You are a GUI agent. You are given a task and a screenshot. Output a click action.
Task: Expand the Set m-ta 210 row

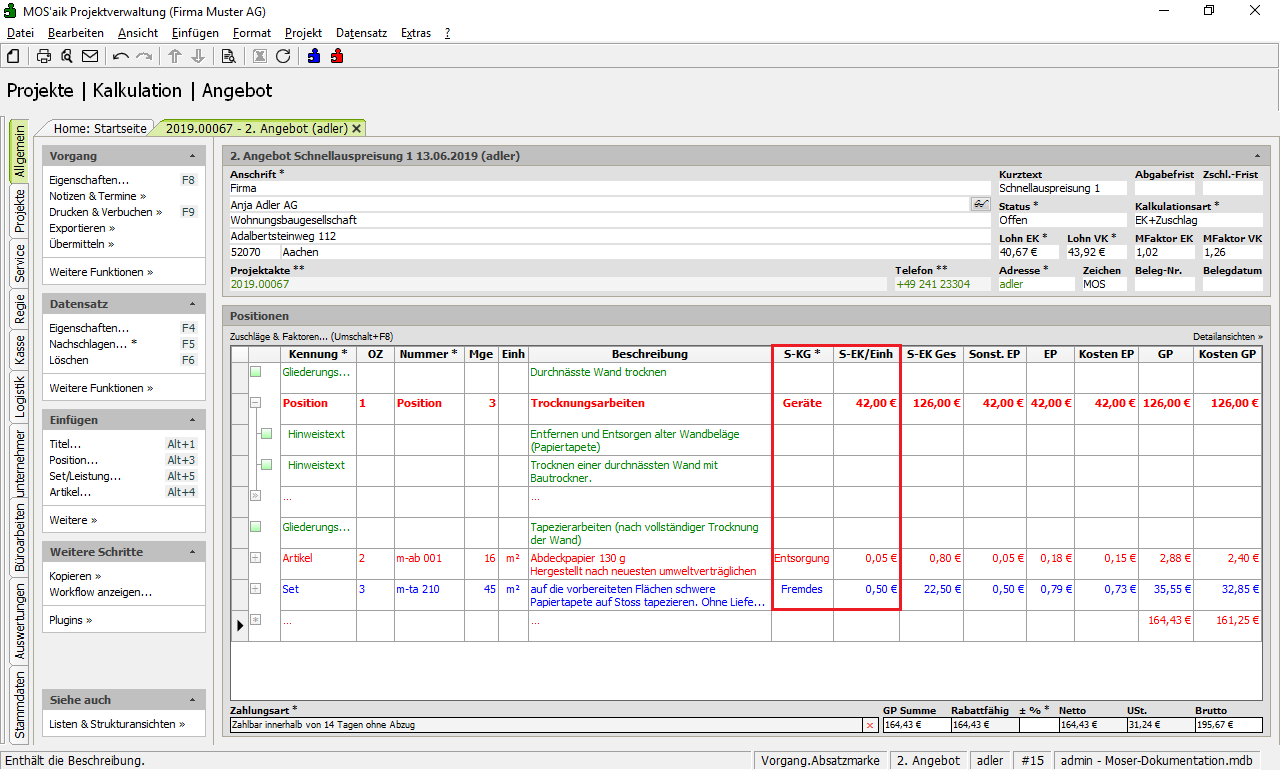256,589
